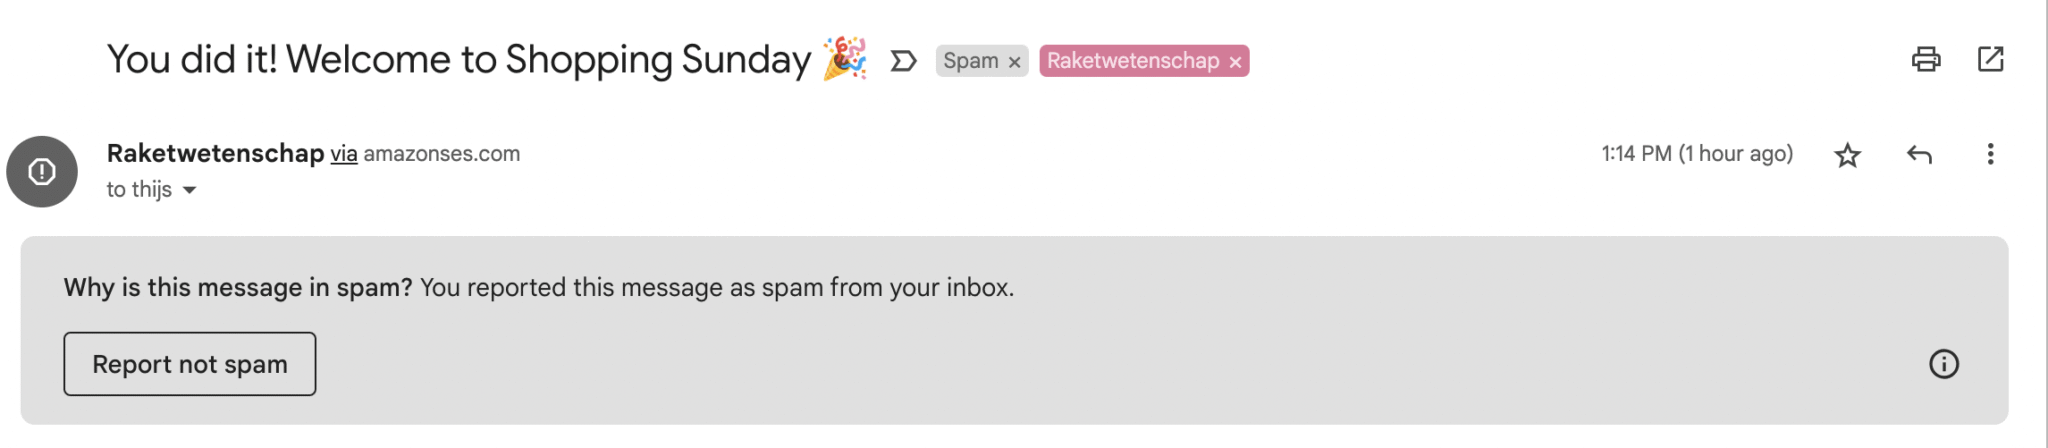2048x448 pixels.
Task: Click the amazonses.com sender domain
Action: click(x=441, y=154)
